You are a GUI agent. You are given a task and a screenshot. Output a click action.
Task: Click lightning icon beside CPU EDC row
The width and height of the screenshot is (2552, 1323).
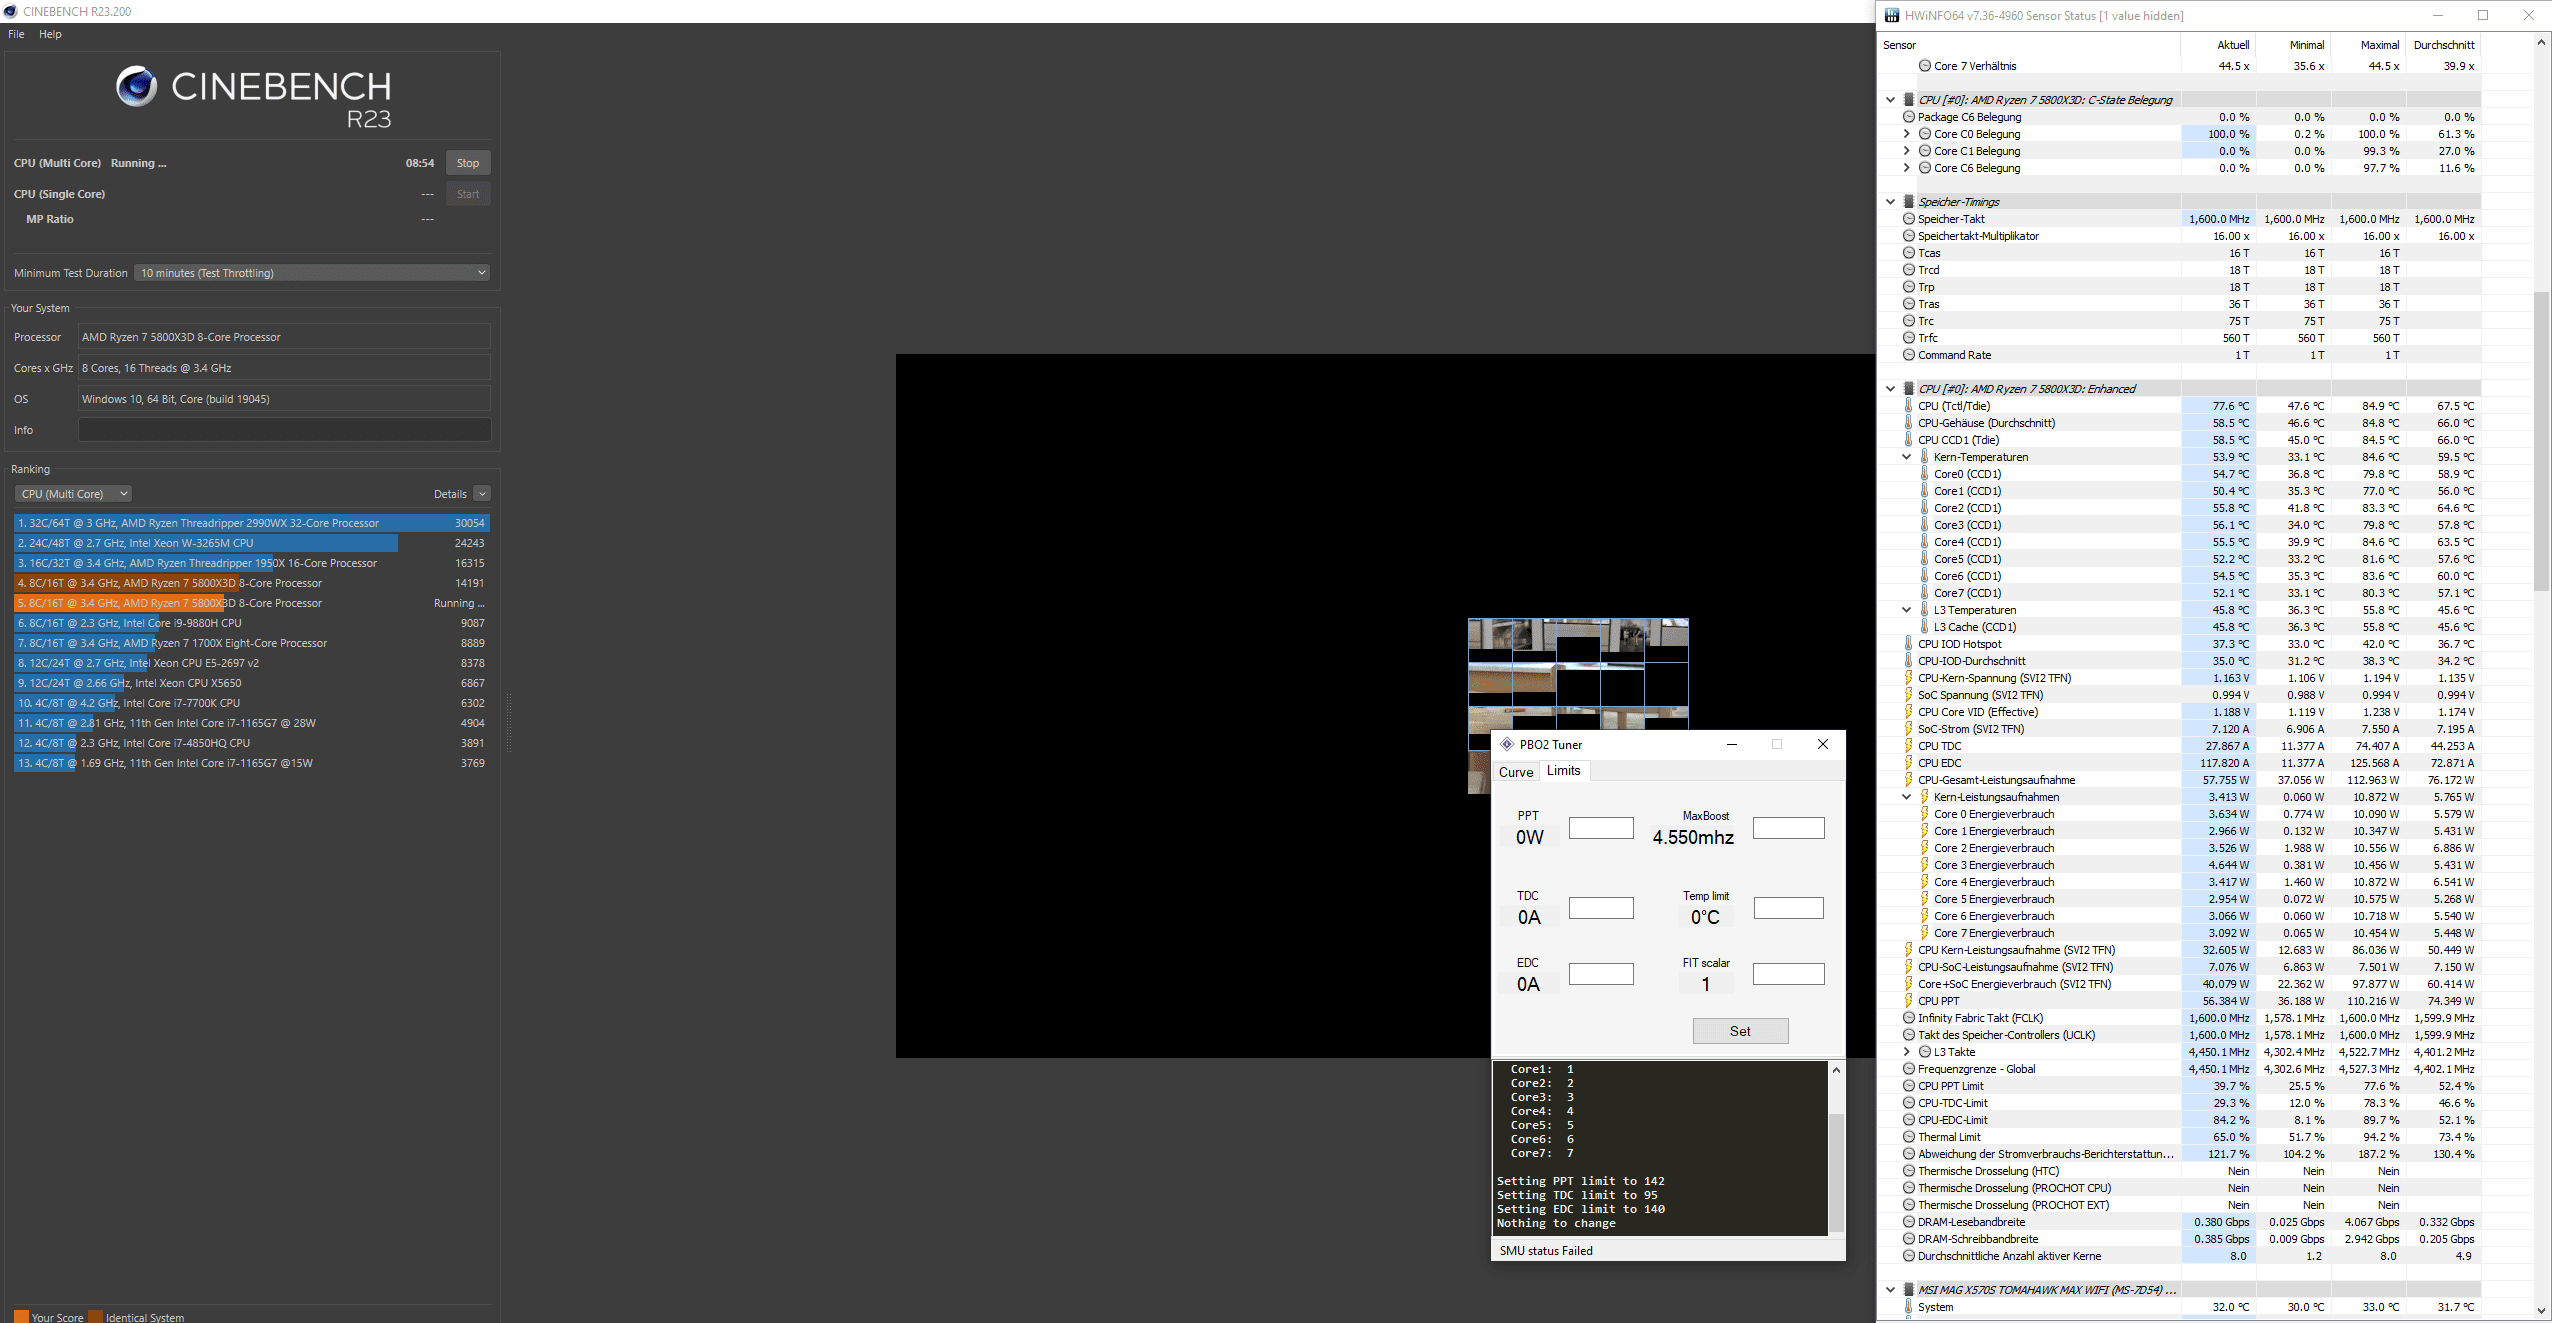point(1909,763)
